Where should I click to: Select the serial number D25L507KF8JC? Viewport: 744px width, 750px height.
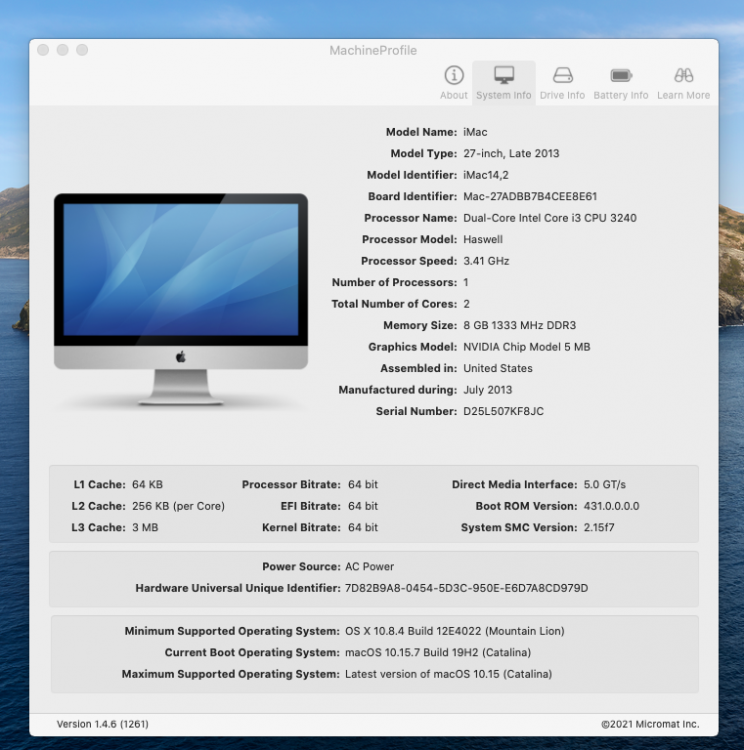[503, 411]
